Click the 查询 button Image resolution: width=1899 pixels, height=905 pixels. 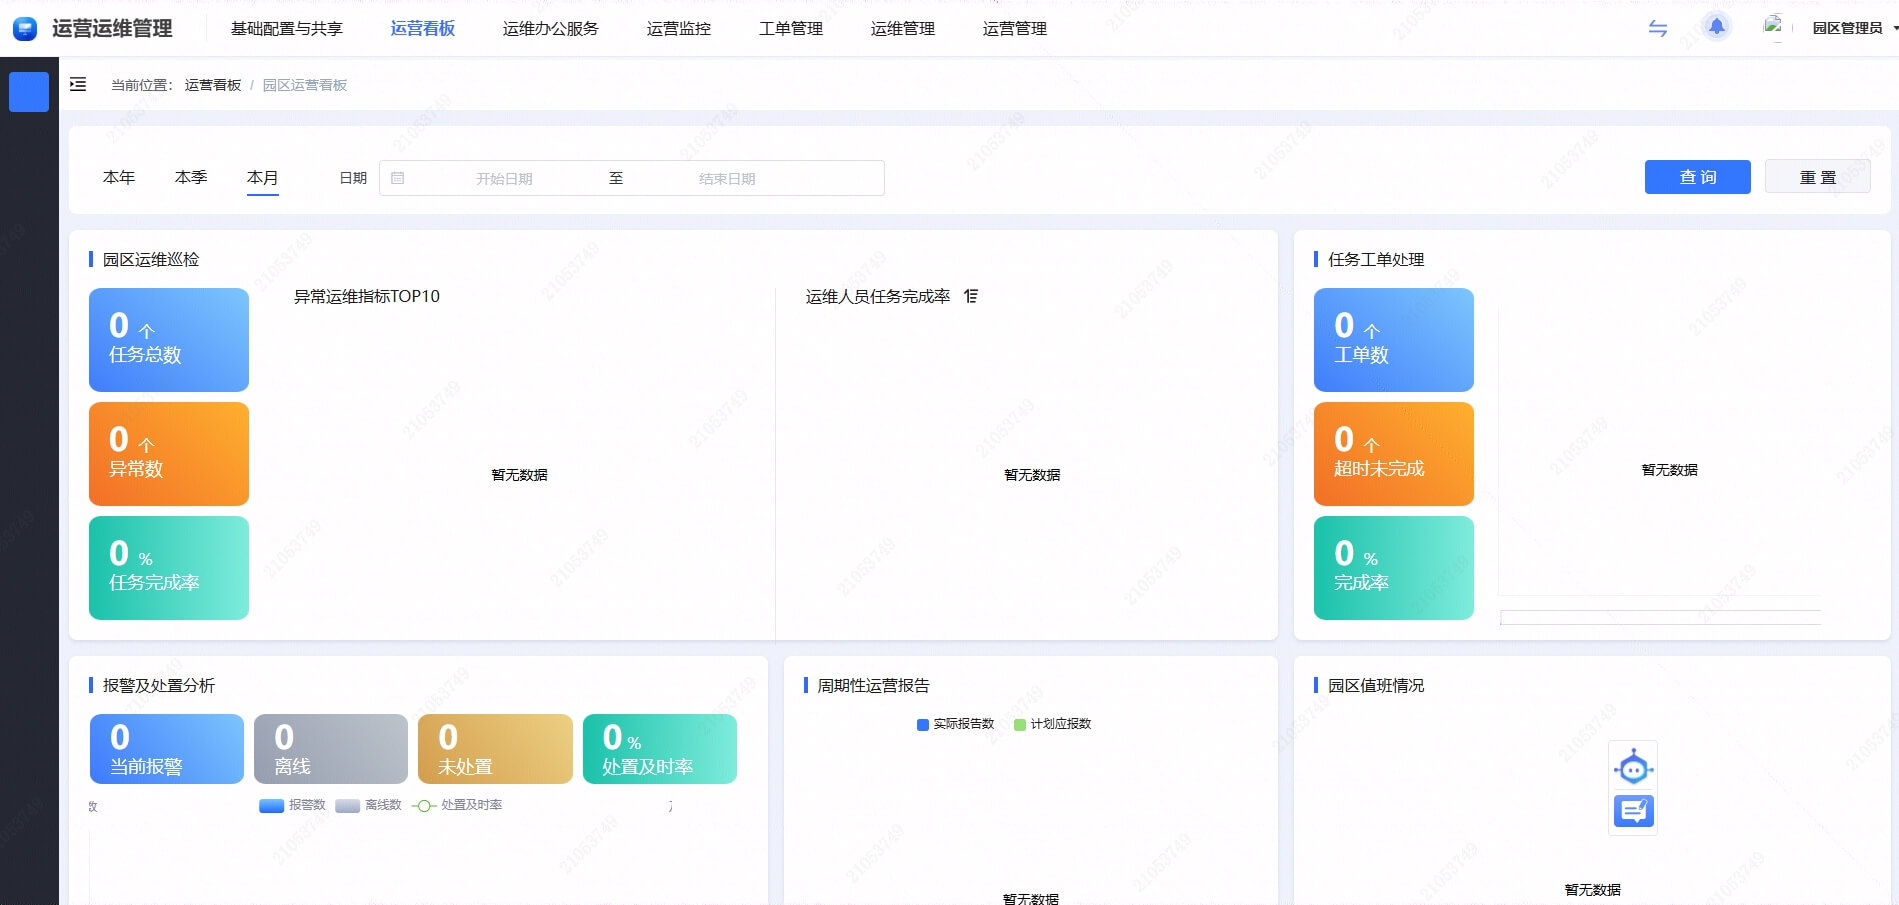(x=1698, y=177)
